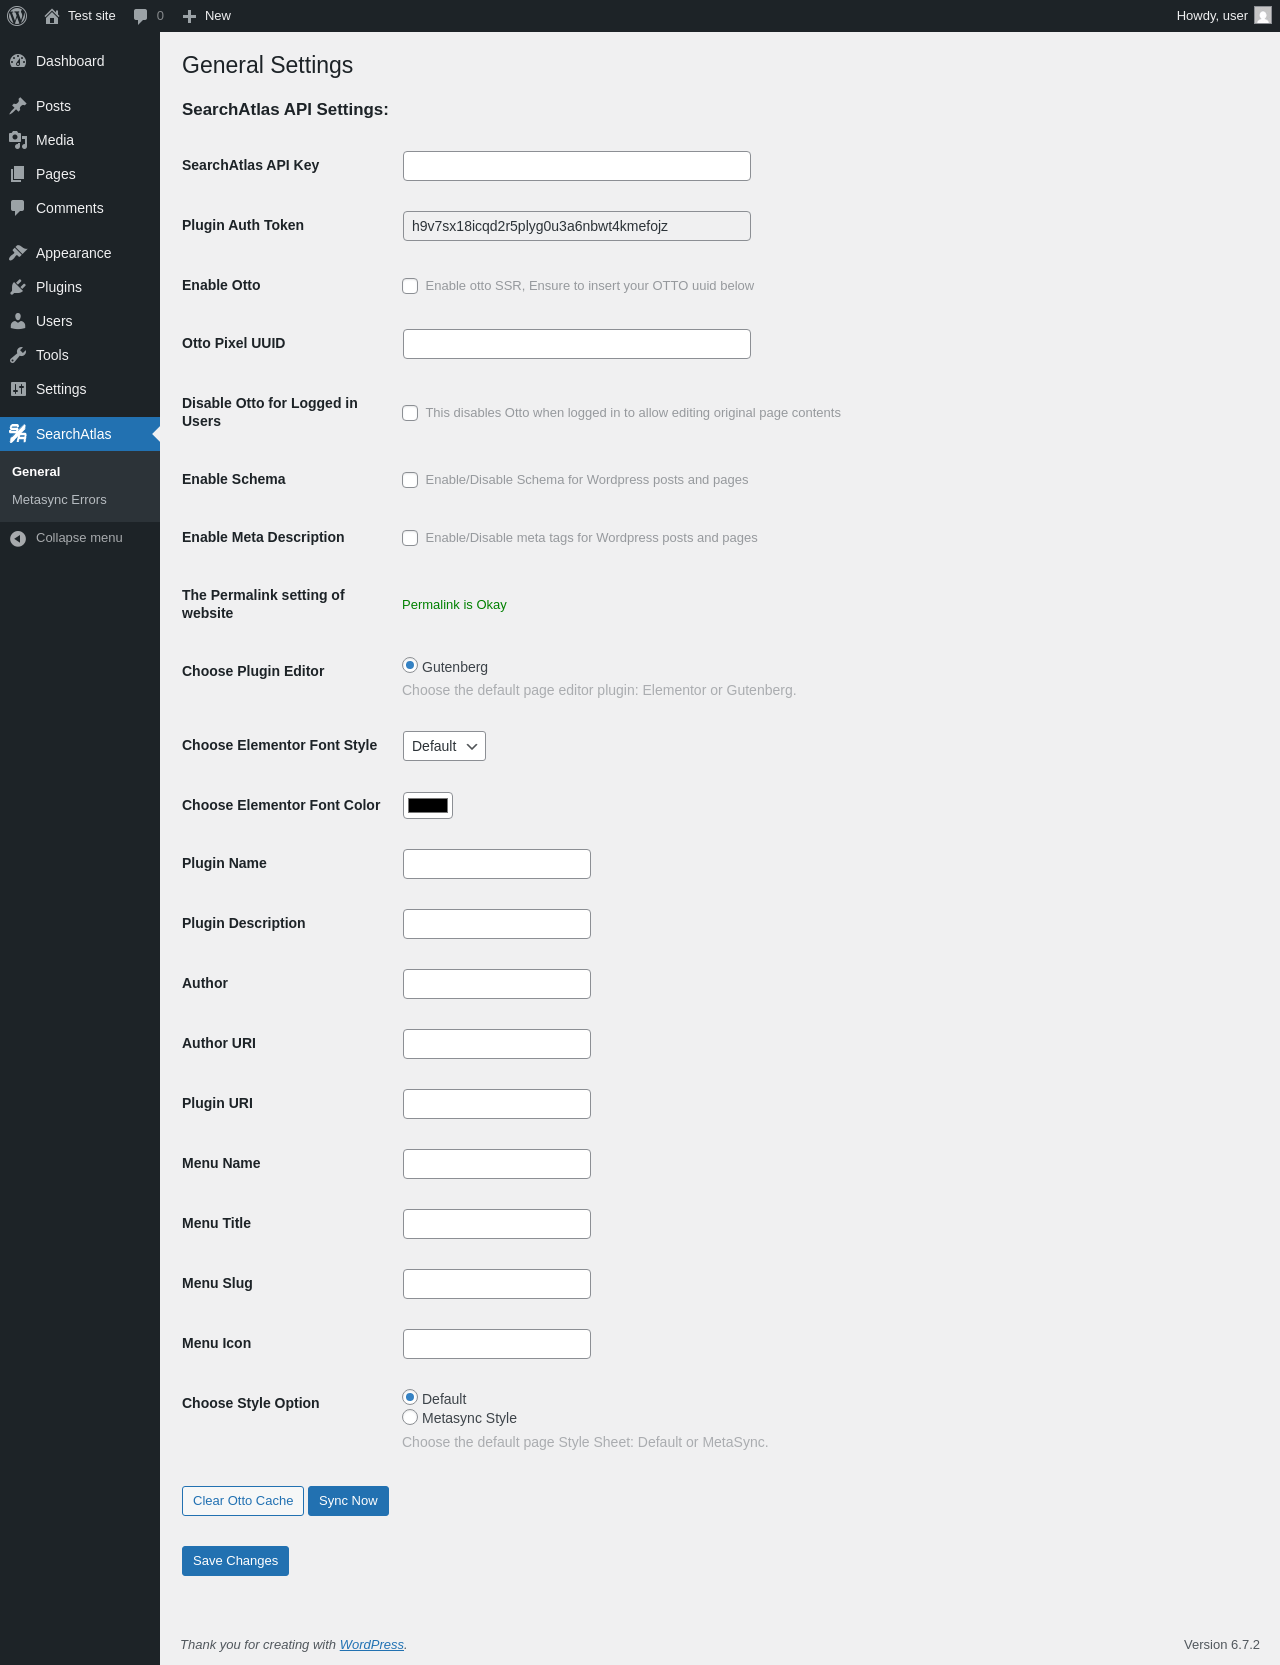Select the Gutenberg editor radio button
Screen dimensions: 1280x1665
pos(410,665)
